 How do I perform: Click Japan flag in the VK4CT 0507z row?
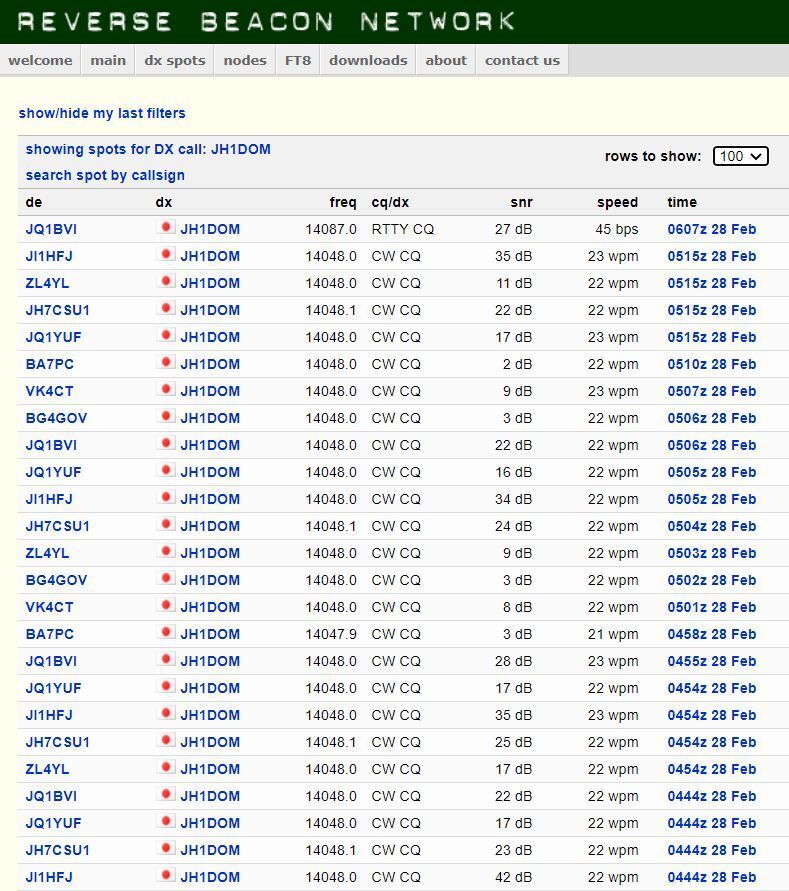(x=165, y=389)
